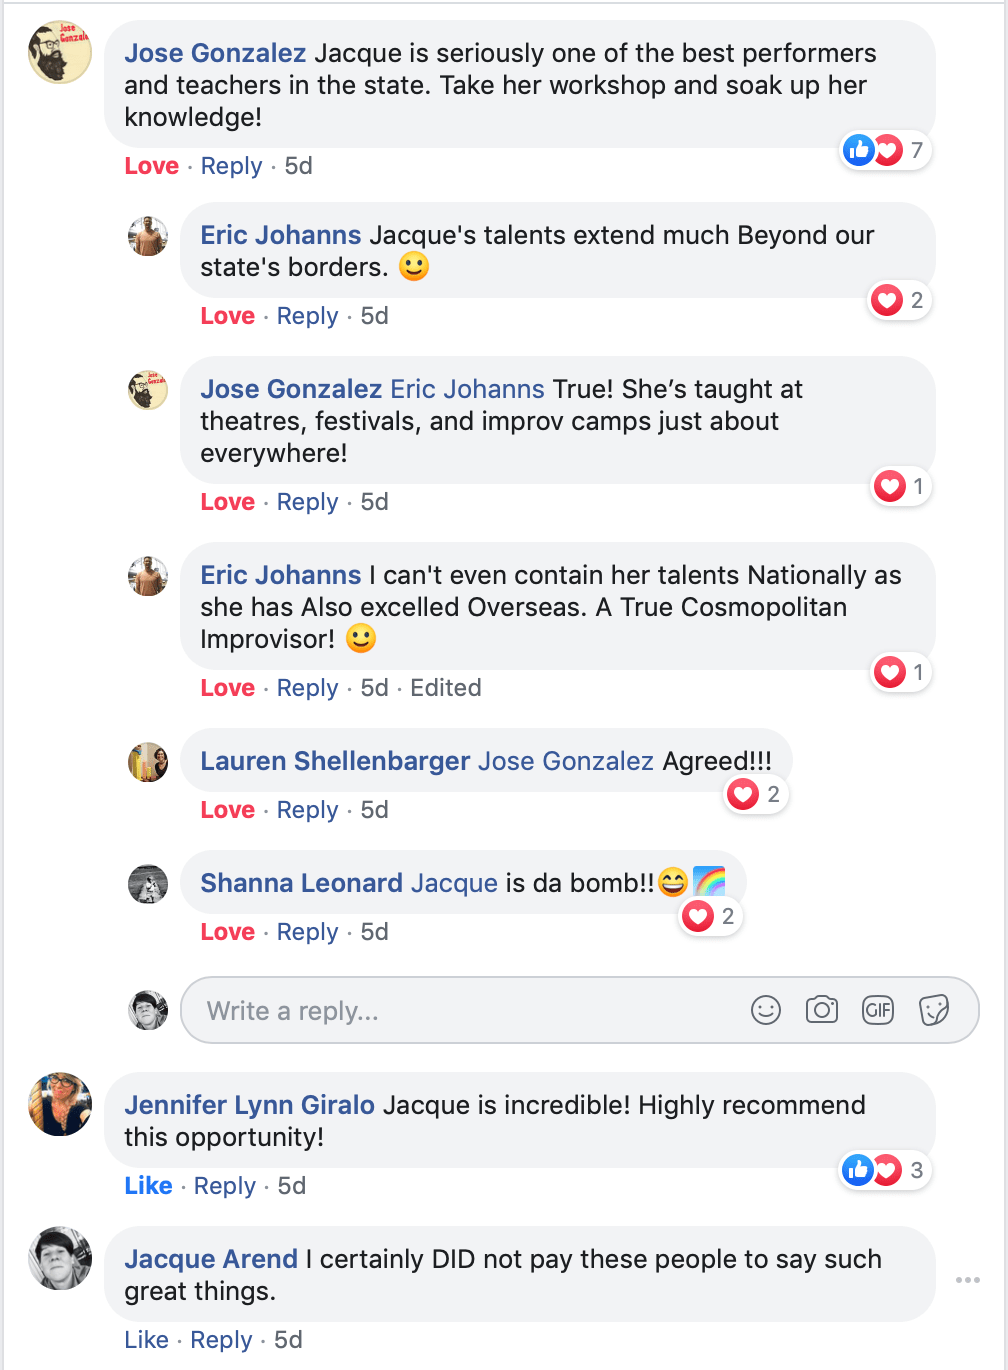Open Jacque Arend's profile link
Viewport: 1008px width, 1370px height.
(209, 1258)
